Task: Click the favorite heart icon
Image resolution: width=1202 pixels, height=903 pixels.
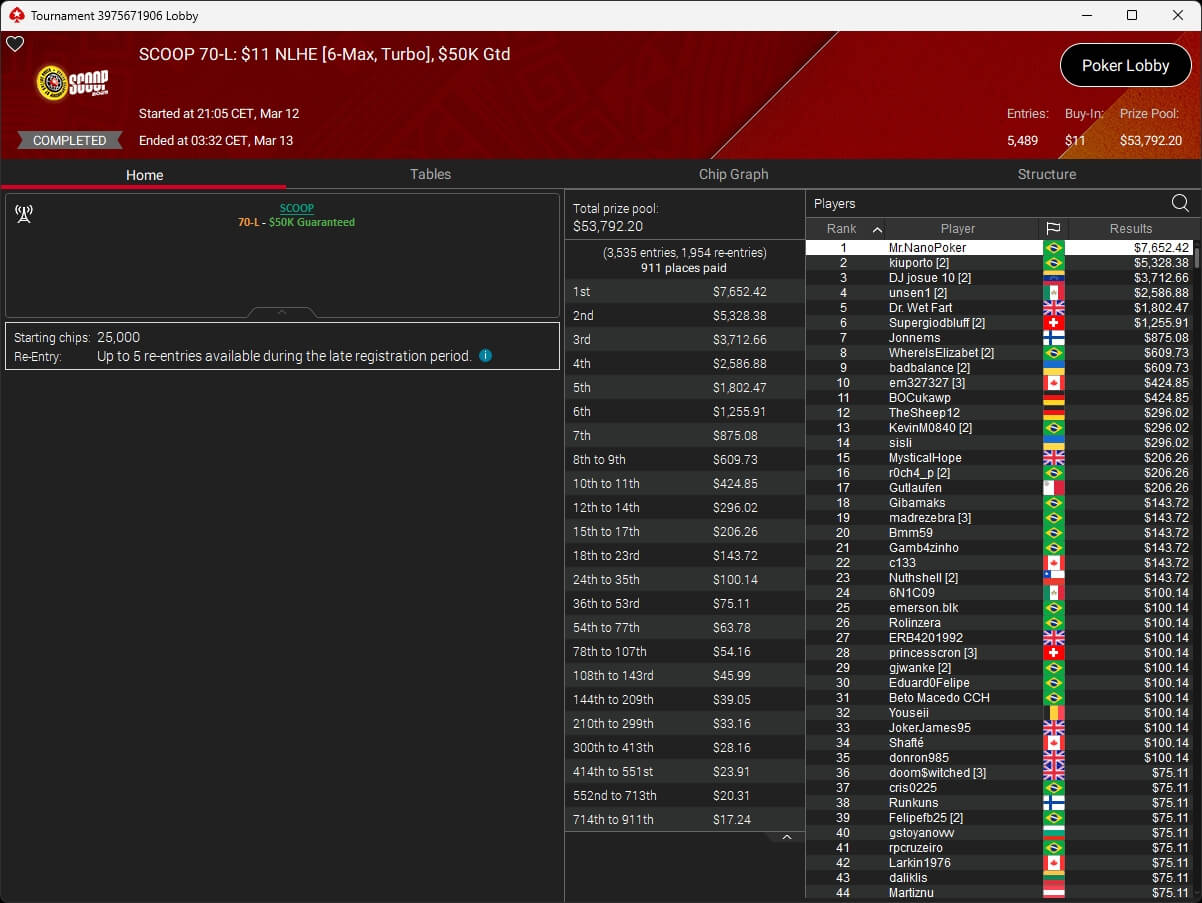Action: [x=15, y=44]
